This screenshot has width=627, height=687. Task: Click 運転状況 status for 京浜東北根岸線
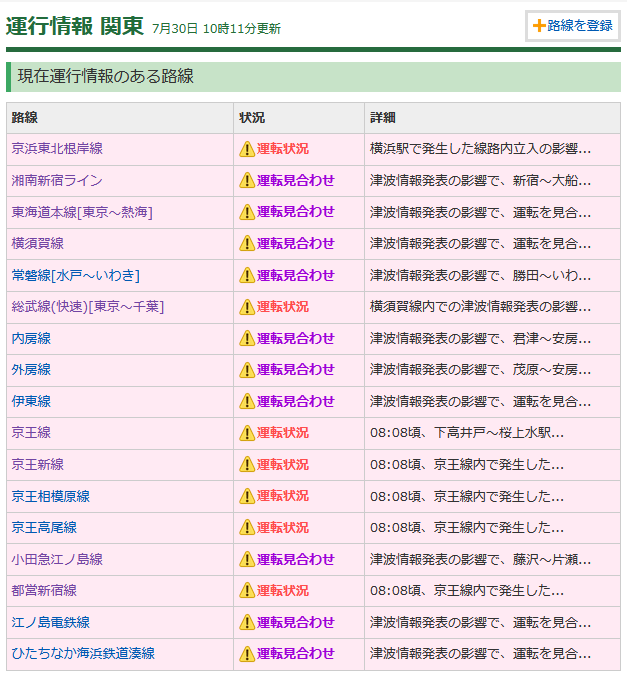(x=283, y=149)
